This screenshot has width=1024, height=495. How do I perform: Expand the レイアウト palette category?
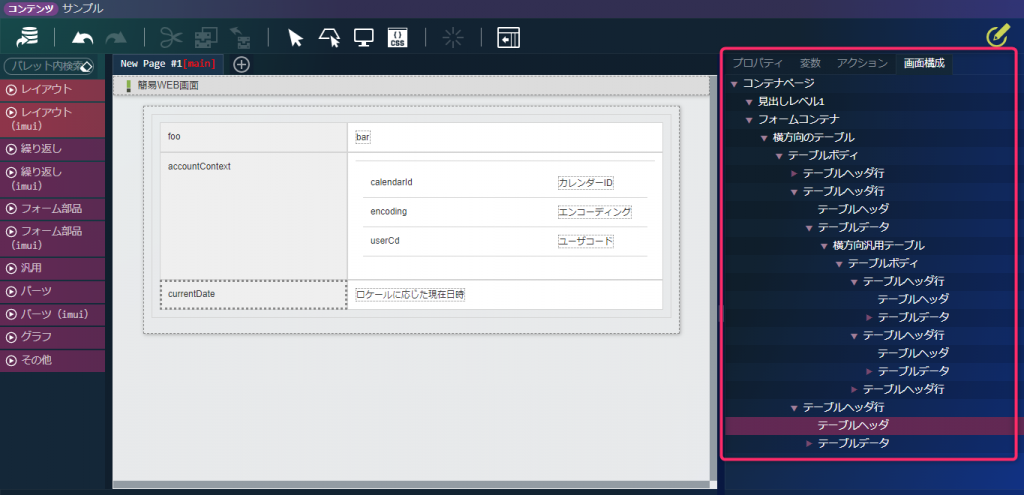pyautogui.click(x=52, y=89)
